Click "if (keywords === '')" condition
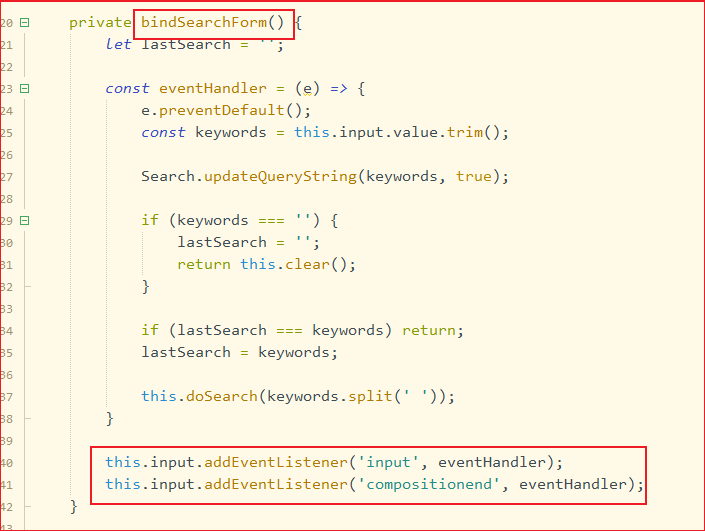The image size is (705, 531). (231, 221)
